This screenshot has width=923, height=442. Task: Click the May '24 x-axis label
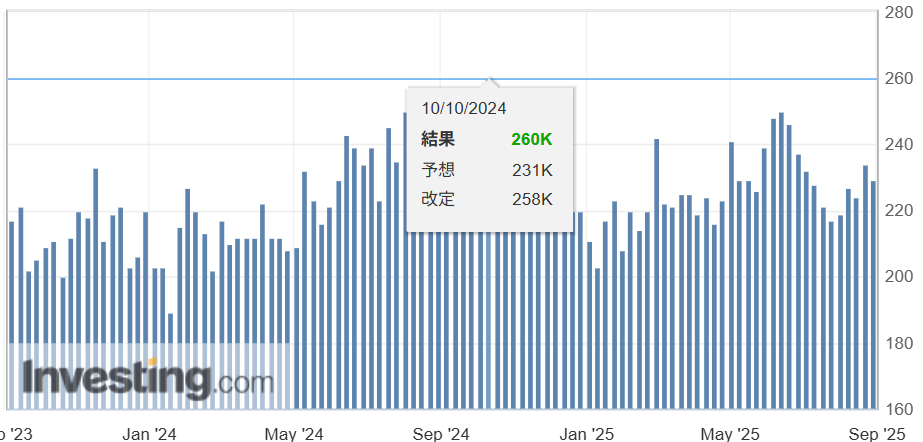click(295, 434)
